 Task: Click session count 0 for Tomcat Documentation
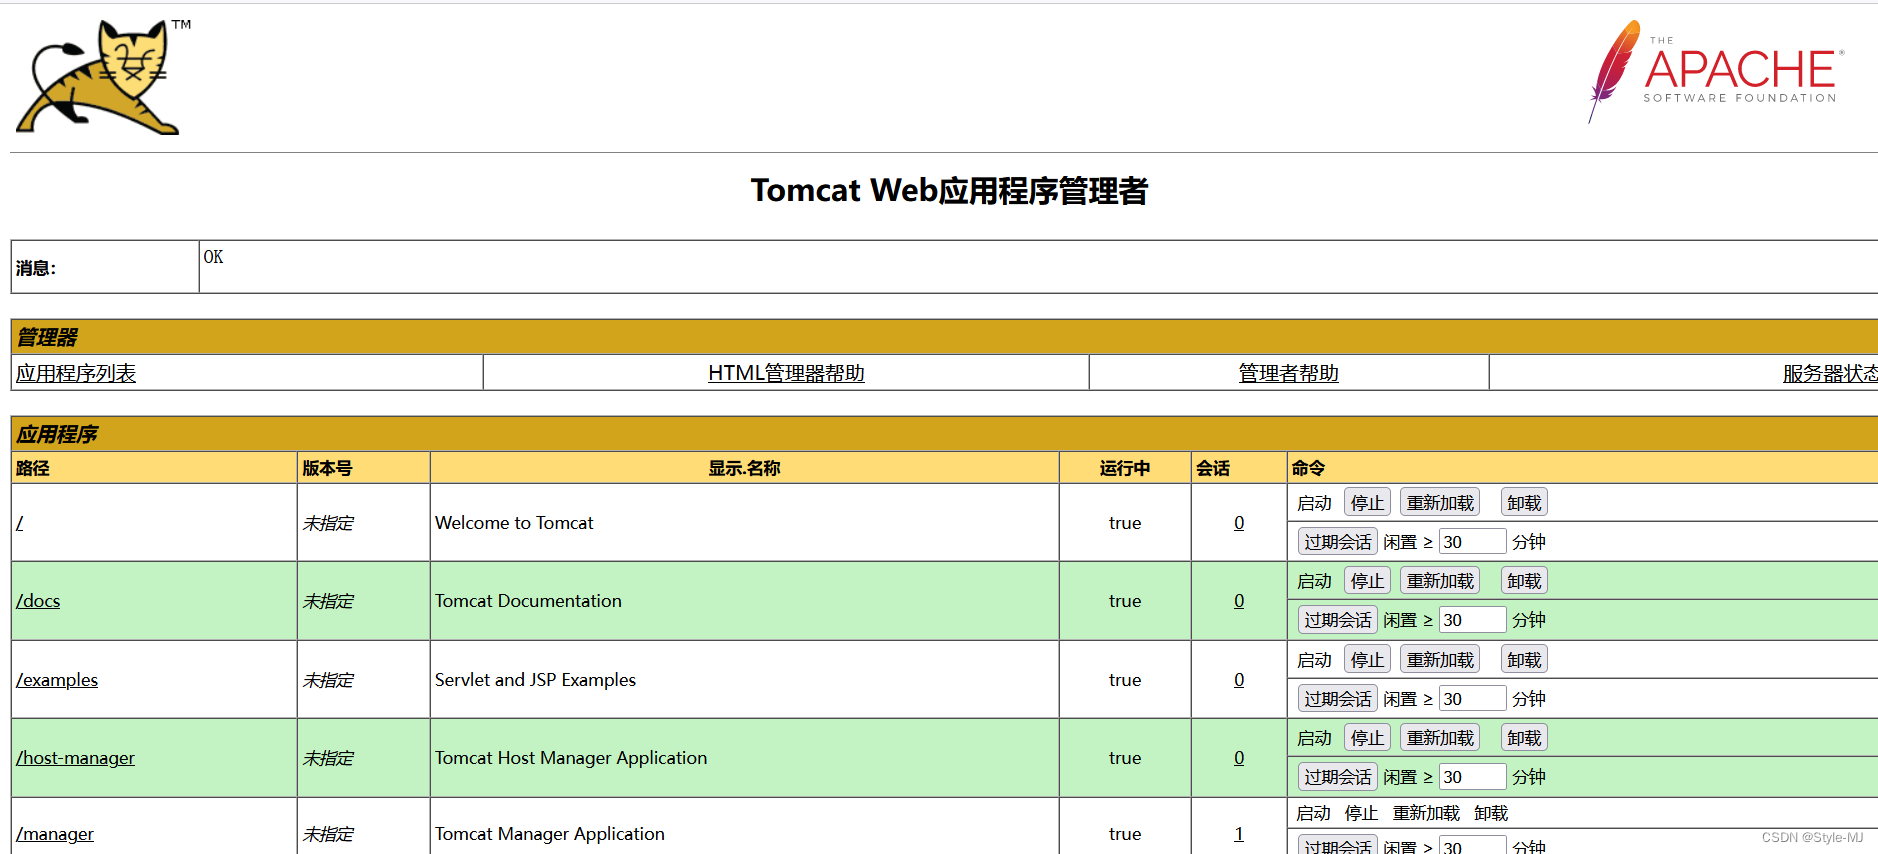[x=1239, y=601]
